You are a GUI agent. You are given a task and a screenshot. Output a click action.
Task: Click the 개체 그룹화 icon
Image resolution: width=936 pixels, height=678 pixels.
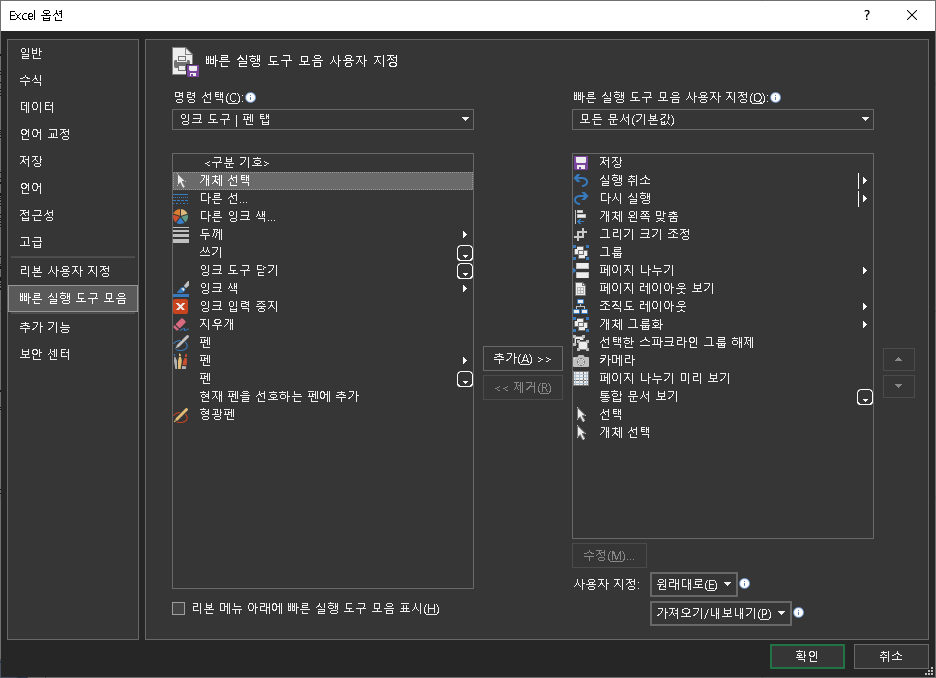tap(581, 324)
